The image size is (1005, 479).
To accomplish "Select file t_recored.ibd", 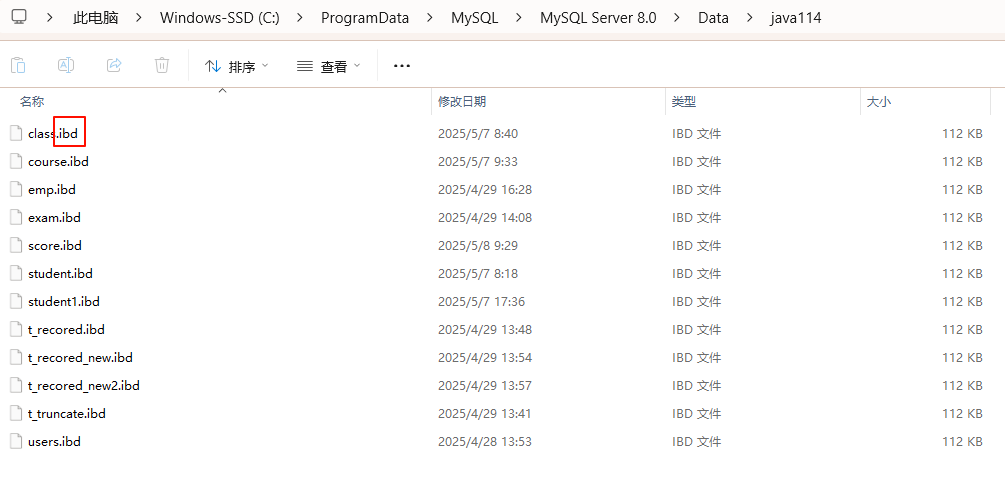I will coord(66,330).
